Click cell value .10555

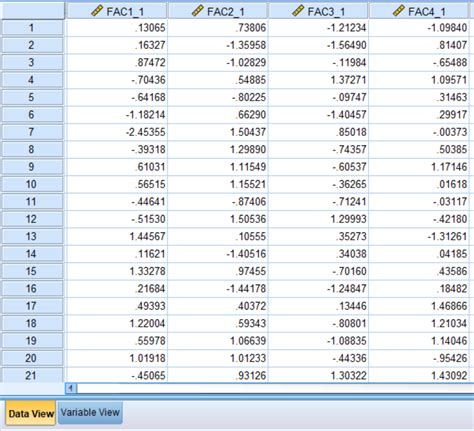click(218, 236)
